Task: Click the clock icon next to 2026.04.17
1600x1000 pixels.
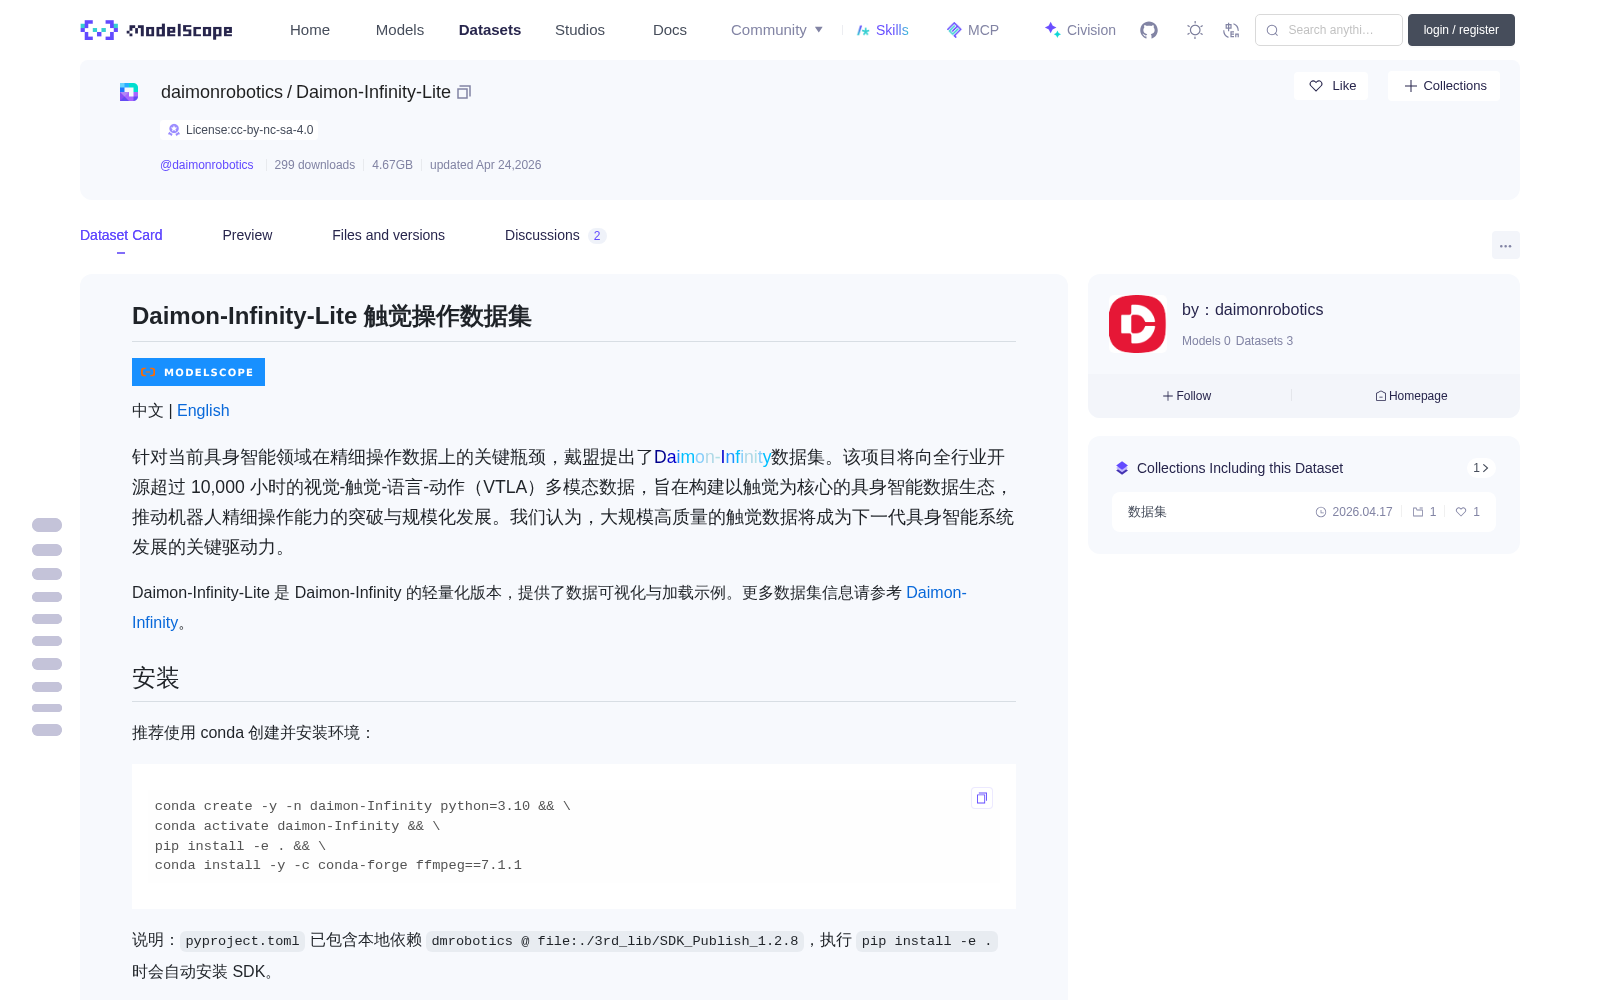Action: point(1321,512)
